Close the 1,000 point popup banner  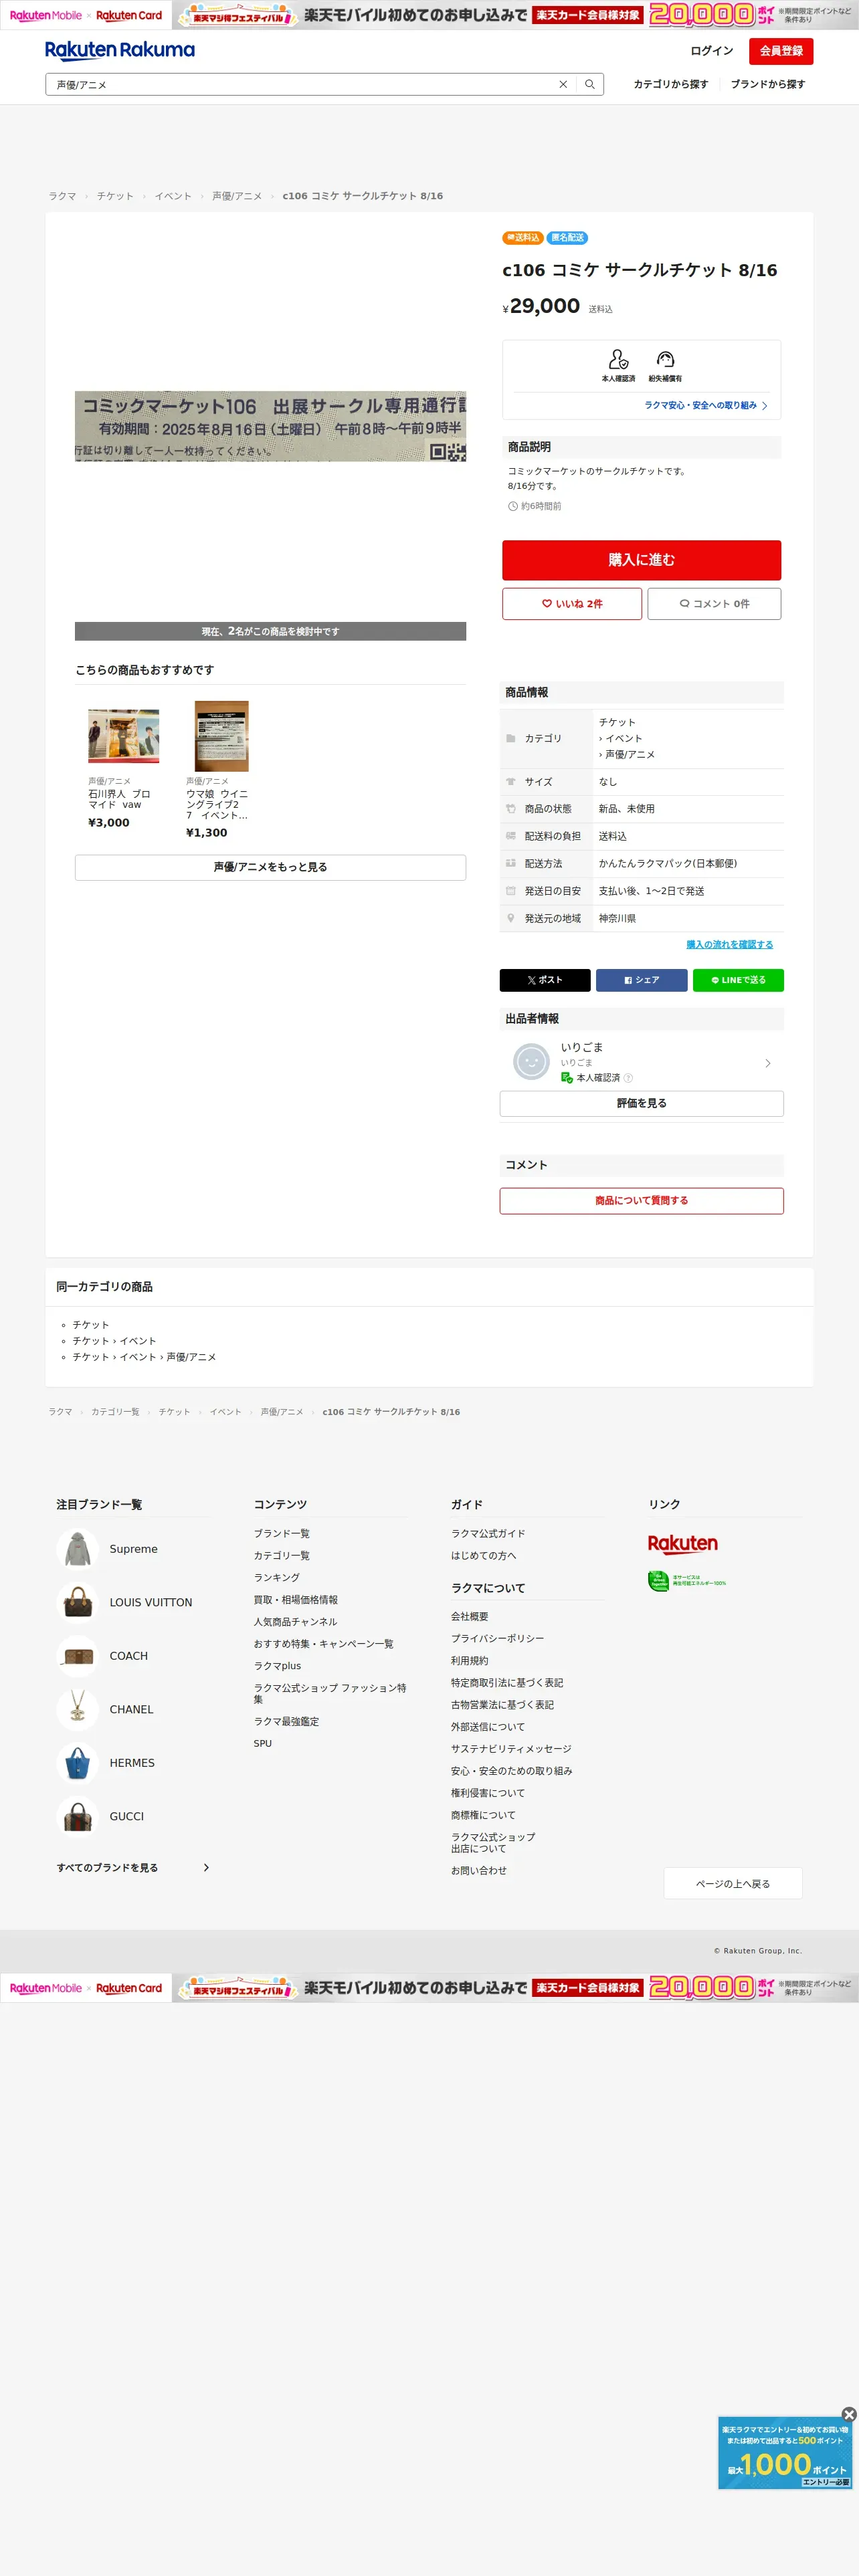tap(849, 2415)
